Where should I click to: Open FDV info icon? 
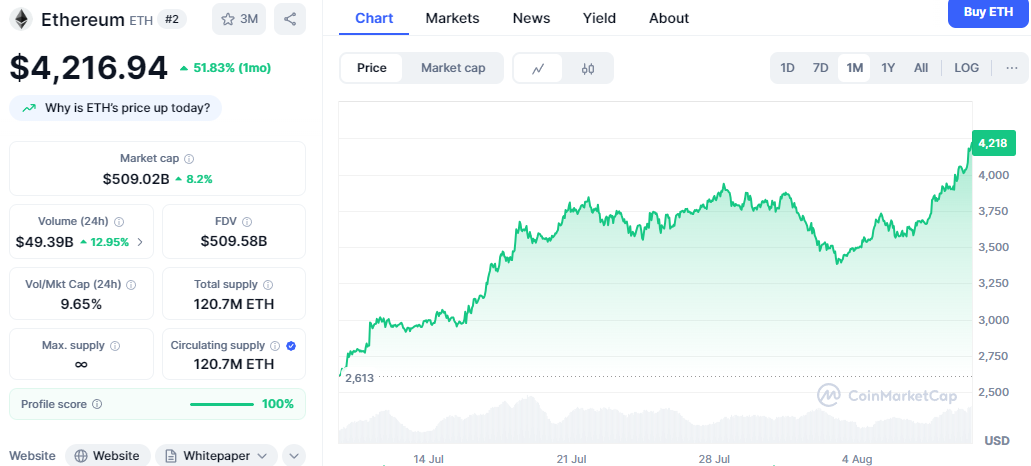coord(247,222)
